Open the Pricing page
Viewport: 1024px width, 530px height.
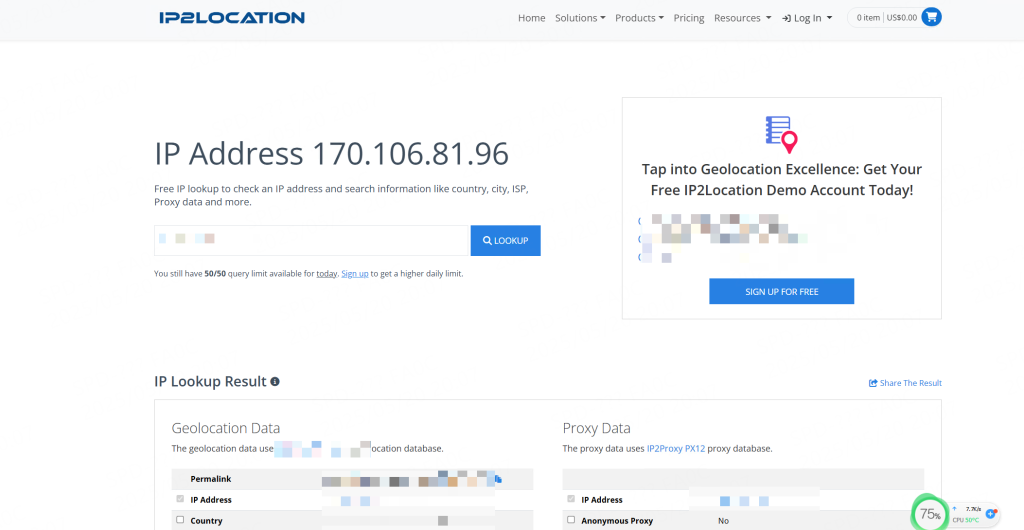coord(688,18)
